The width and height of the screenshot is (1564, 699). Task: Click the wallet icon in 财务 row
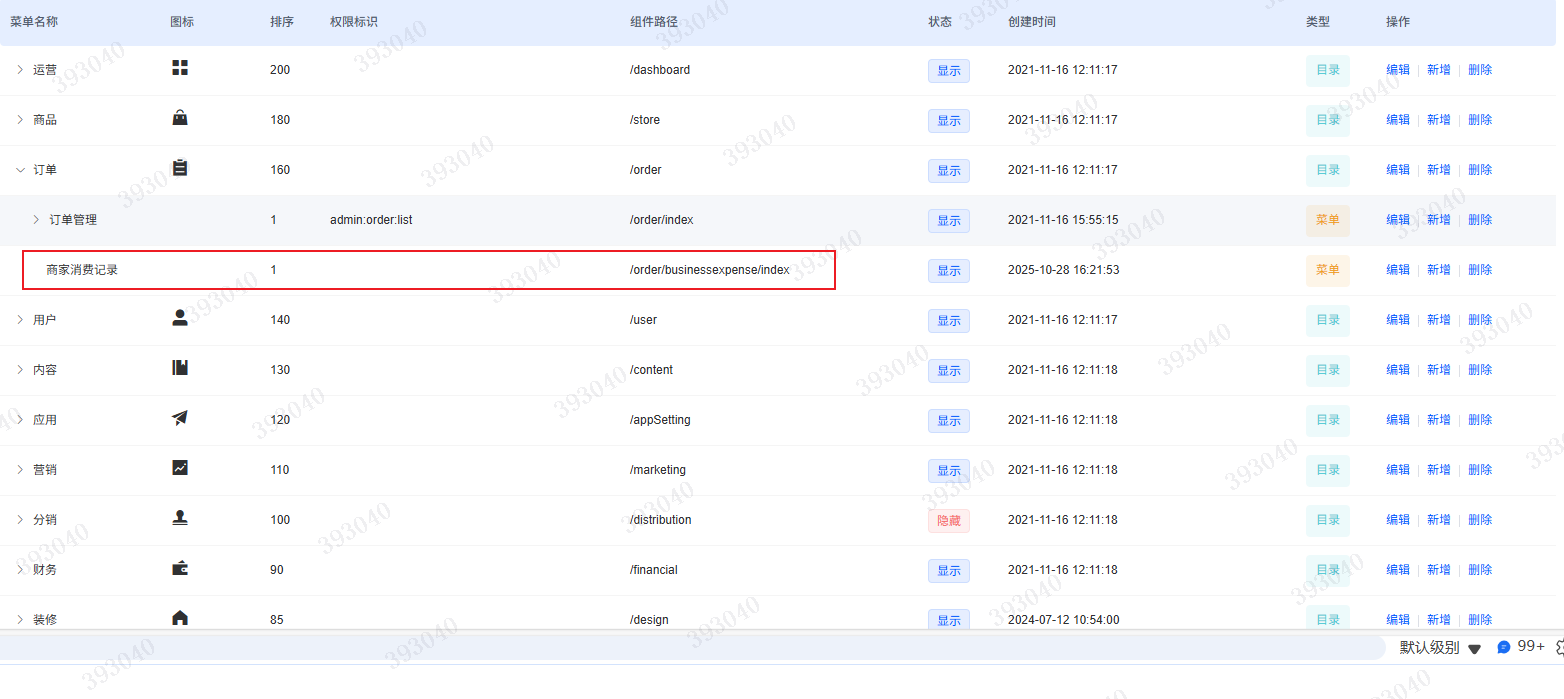pyautogui.click(x=180, y=568)
